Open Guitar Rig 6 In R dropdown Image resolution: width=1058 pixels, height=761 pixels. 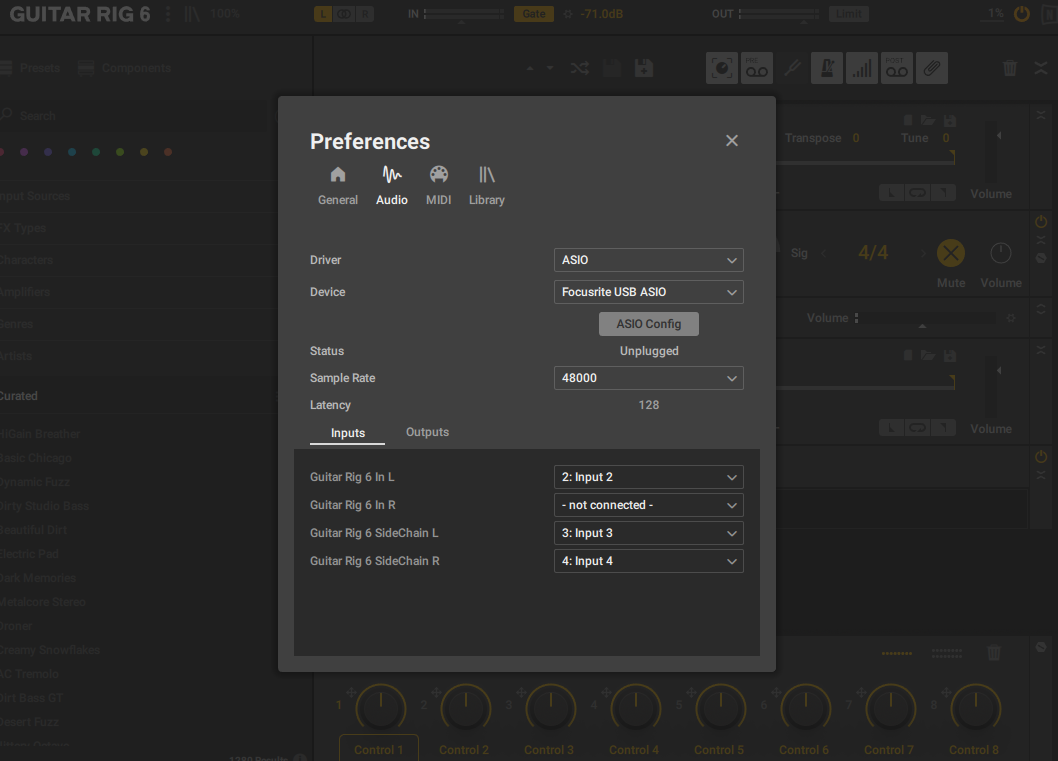coord(648,505)
